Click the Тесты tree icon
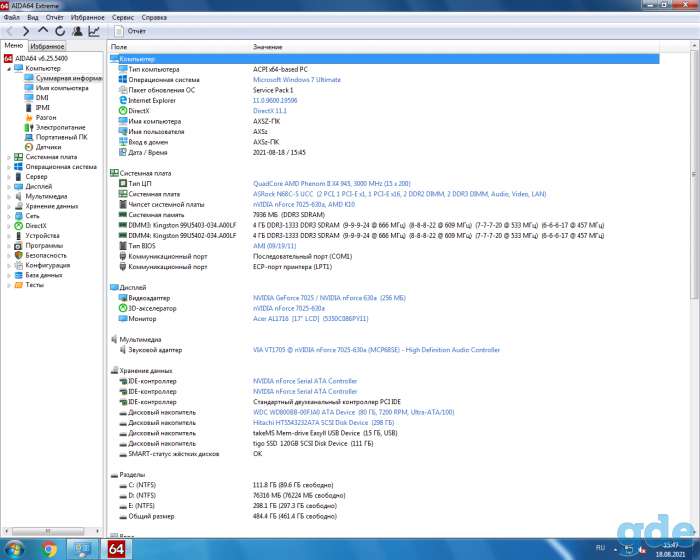This screenshot has width=700, height=560. pos(18,285)
